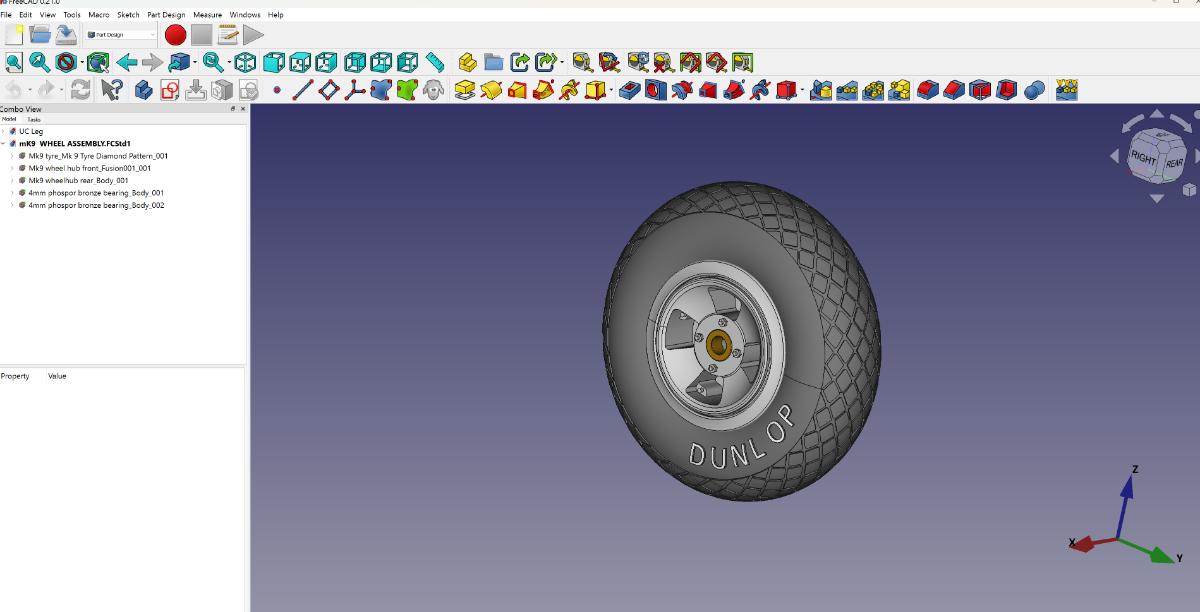Start macro recording with the red circle
This screenshot has height=612, width=1200.
(x=176, y=35)
